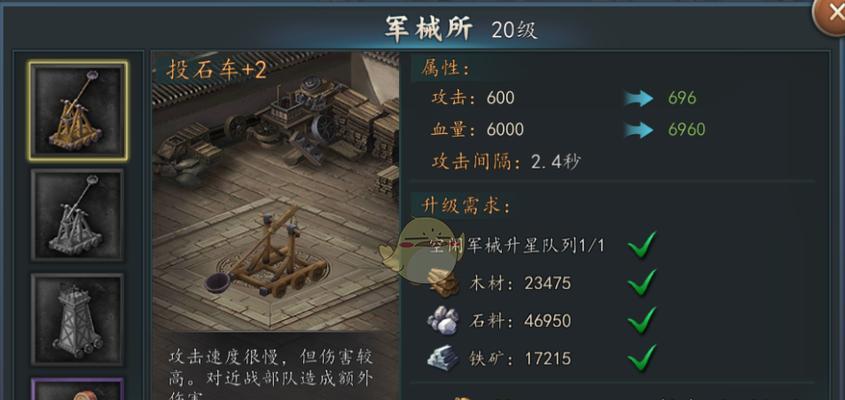Click the iron ore resource icon
The image size is (845, 400).
(443, 358)
